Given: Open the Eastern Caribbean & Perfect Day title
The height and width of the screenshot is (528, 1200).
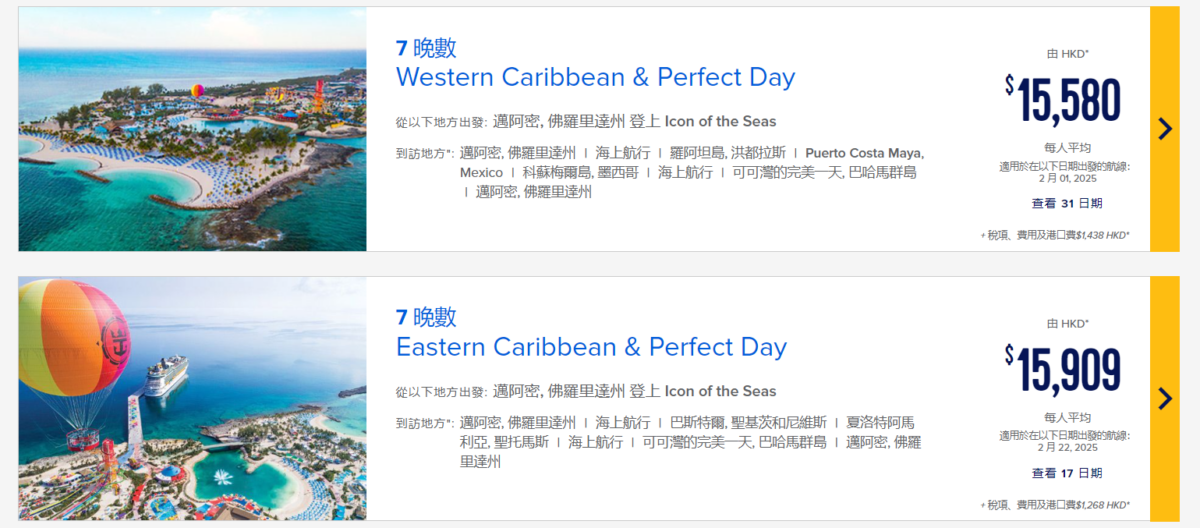Looking at the screenshot, I should tap(591, 347).
